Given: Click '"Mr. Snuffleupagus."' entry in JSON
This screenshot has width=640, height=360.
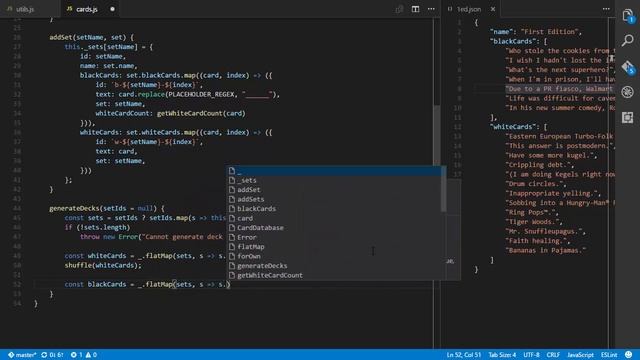Looking at the screenshot, I should click(545, 231).
